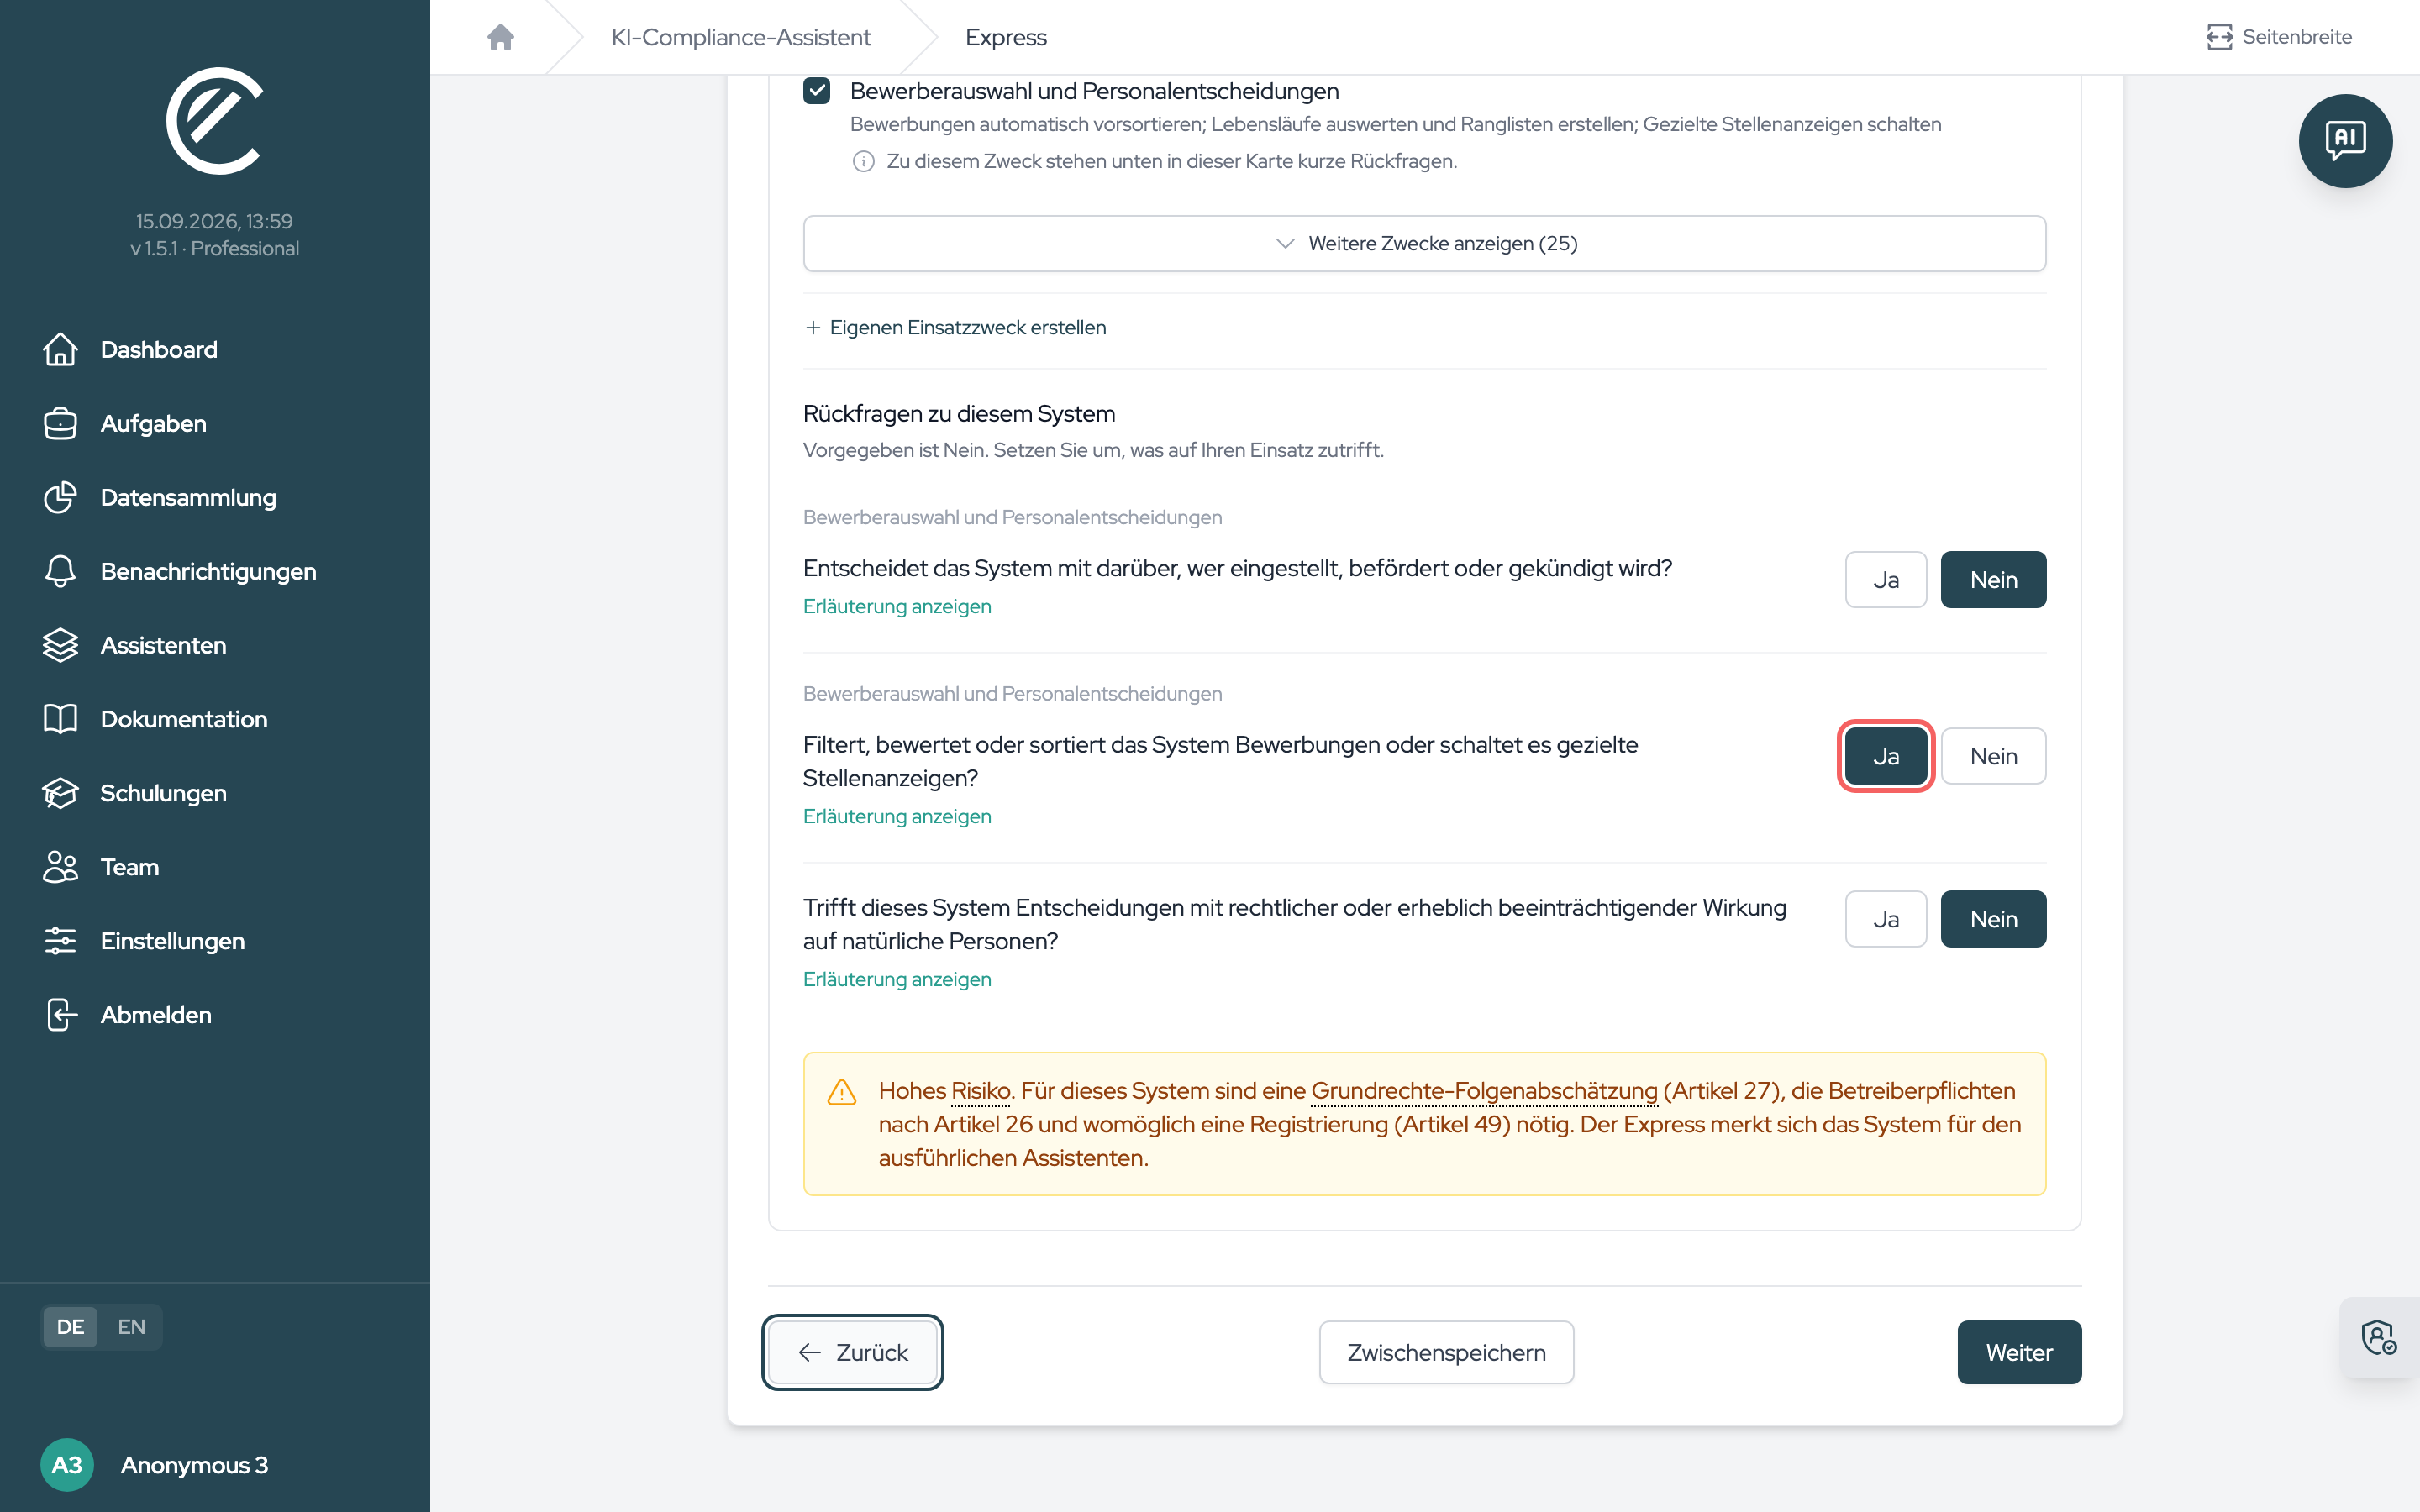Viewport: 2420px width, 1512px height.
Task: Go back with the Zurück button
Action: click(x=852, y=1352)
